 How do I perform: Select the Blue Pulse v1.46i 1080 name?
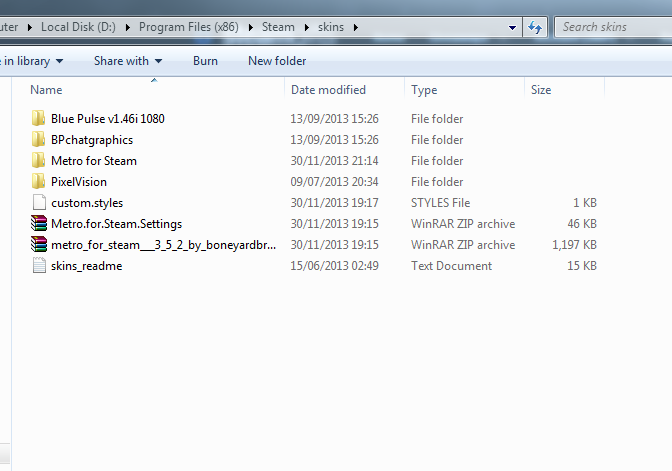tap(108, 119)
